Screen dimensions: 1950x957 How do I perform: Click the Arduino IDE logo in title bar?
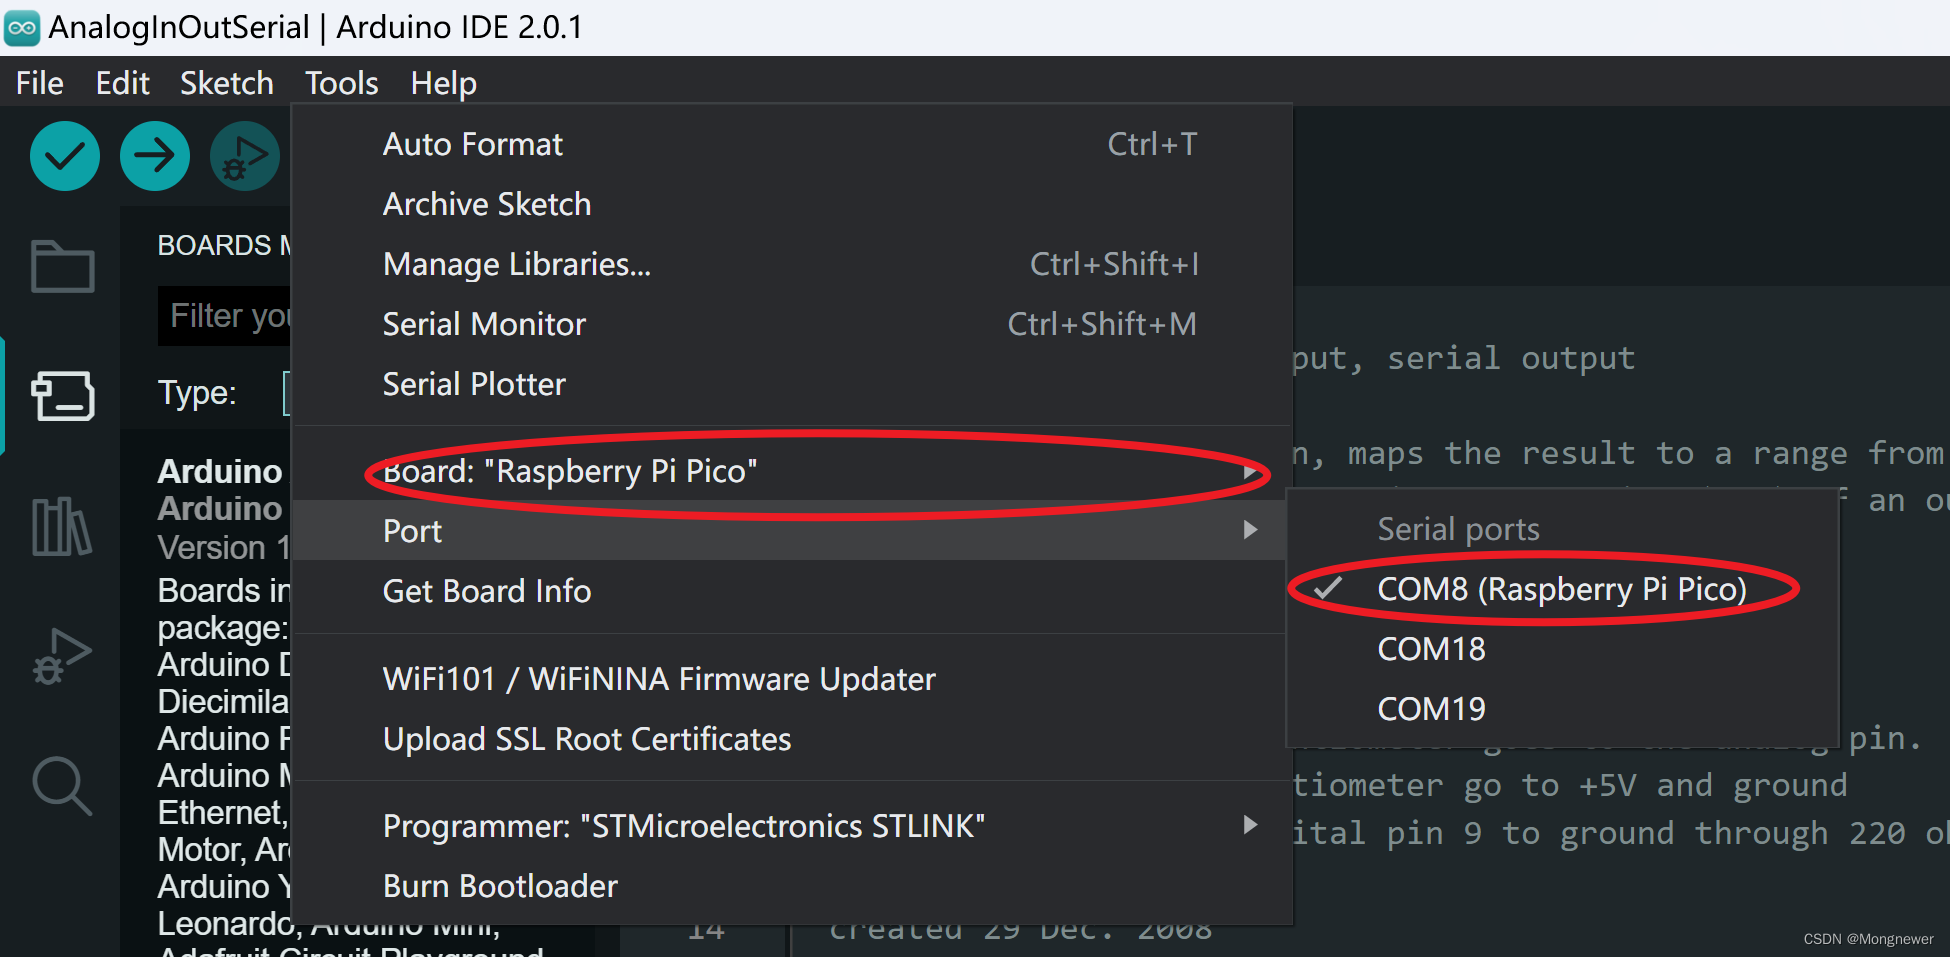22,28
